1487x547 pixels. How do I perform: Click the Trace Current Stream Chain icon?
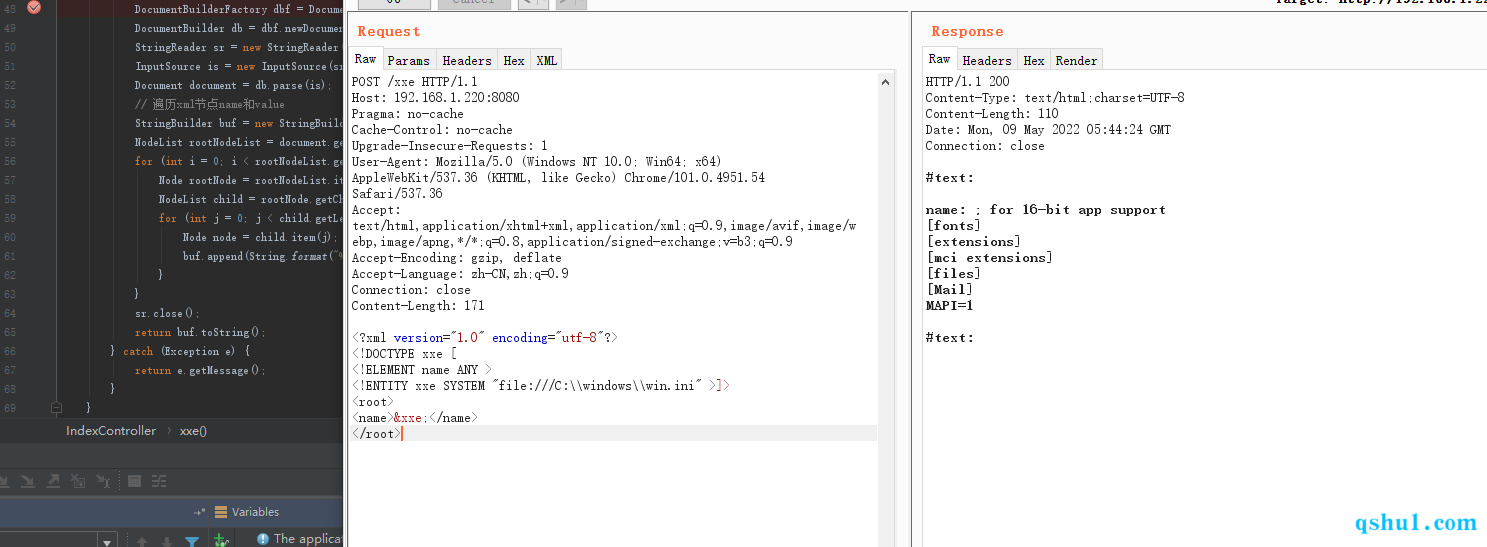point(159,481)
